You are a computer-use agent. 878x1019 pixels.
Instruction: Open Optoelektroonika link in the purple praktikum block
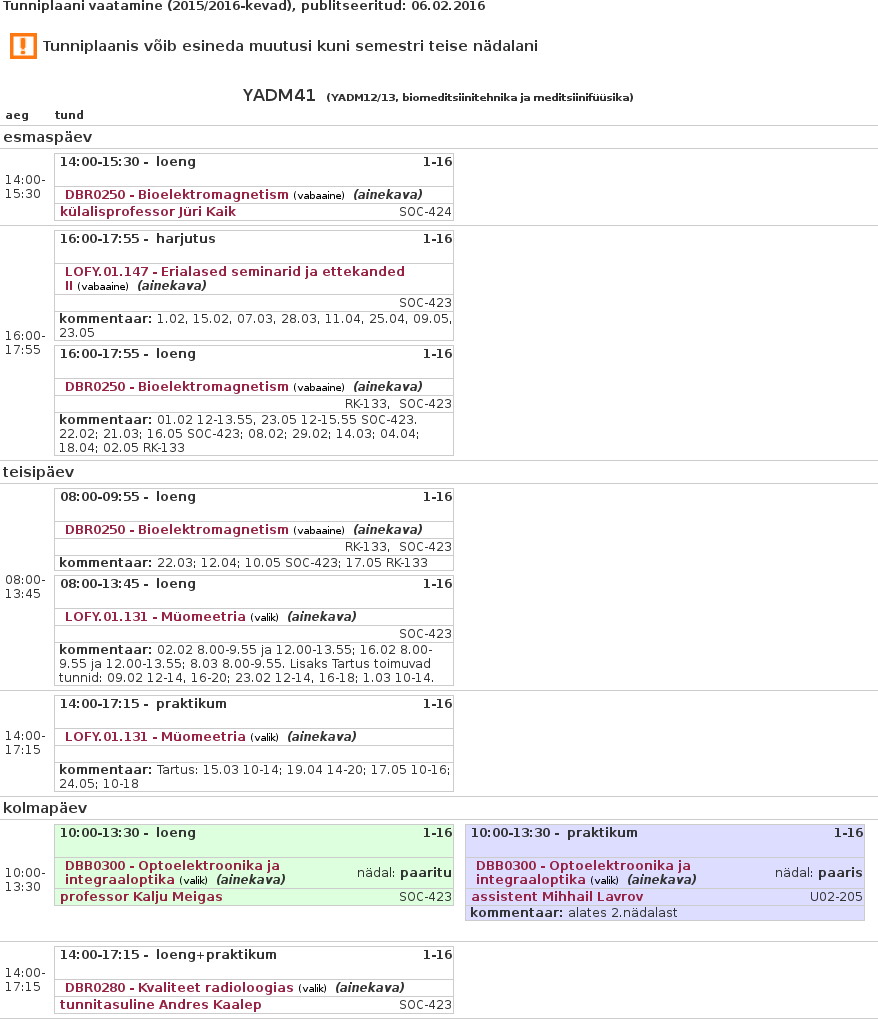[x=583, y=866]
